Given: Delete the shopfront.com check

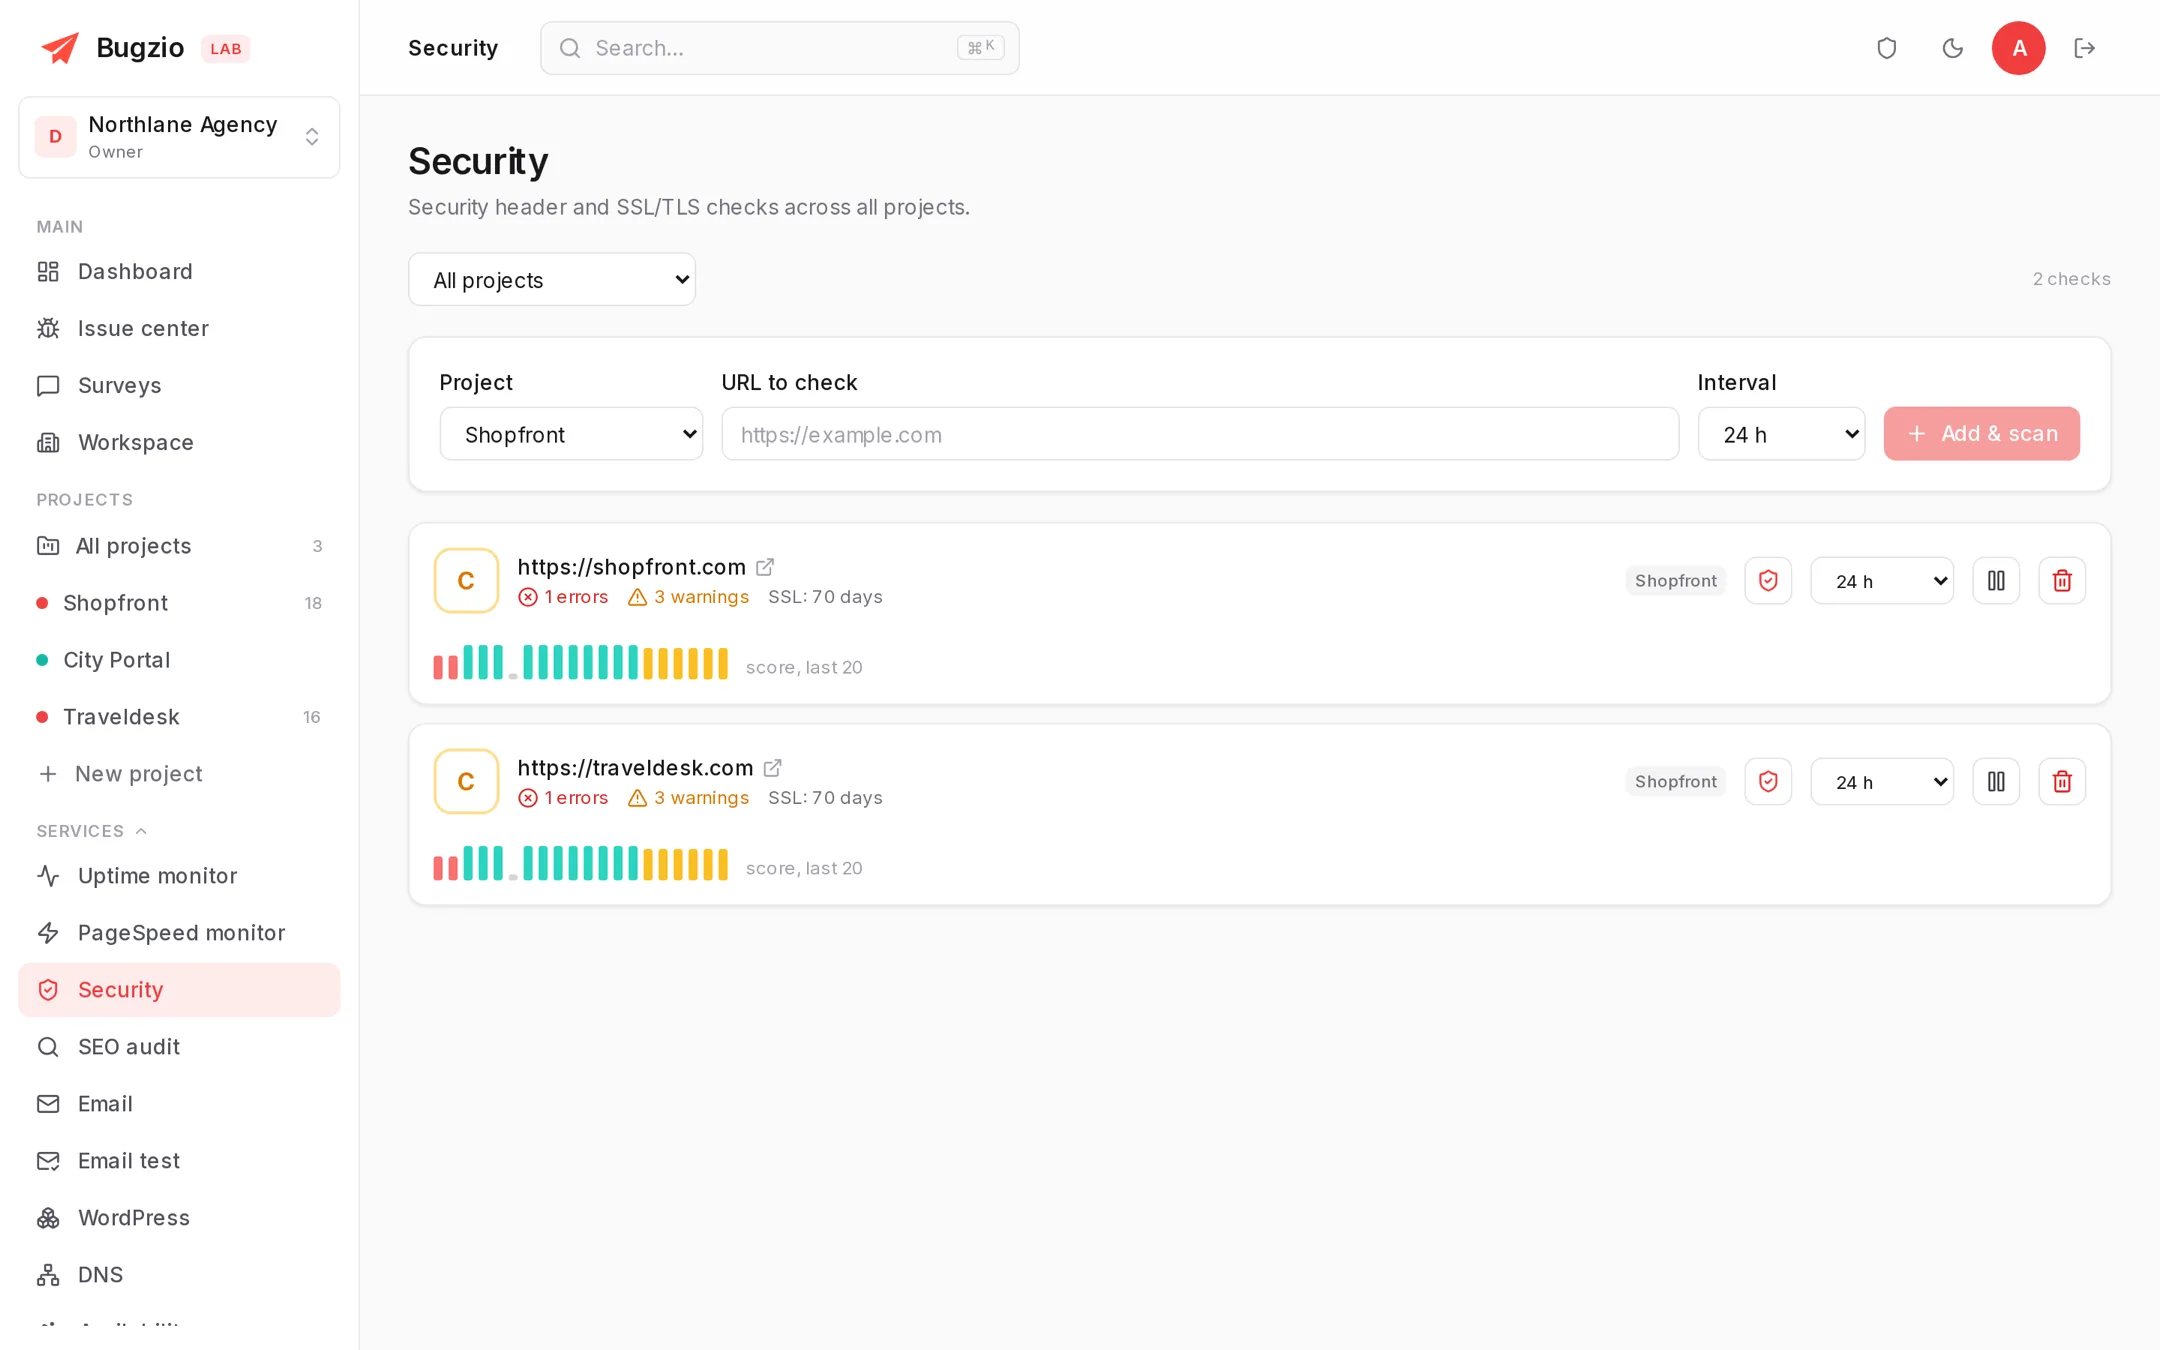Looking at the screenshot, I should point(2062,581).
